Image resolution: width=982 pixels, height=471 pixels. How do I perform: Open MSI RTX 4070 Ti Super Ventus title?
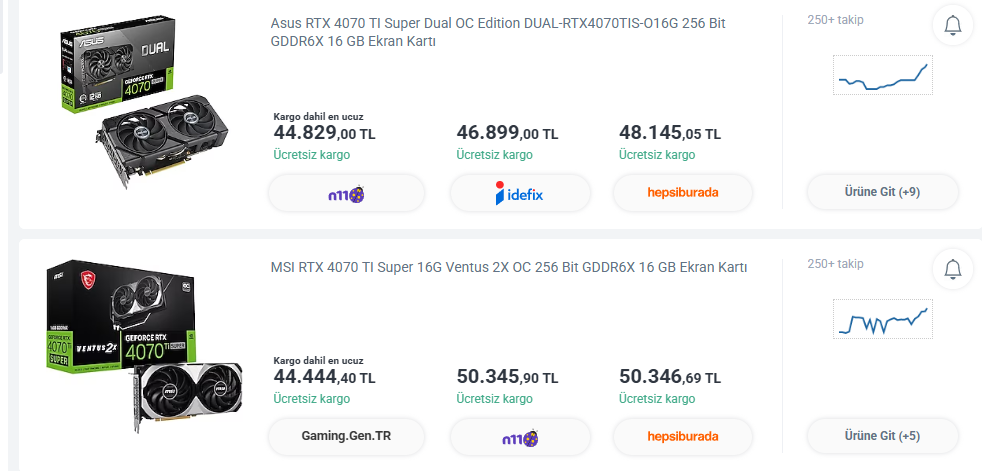509,267
